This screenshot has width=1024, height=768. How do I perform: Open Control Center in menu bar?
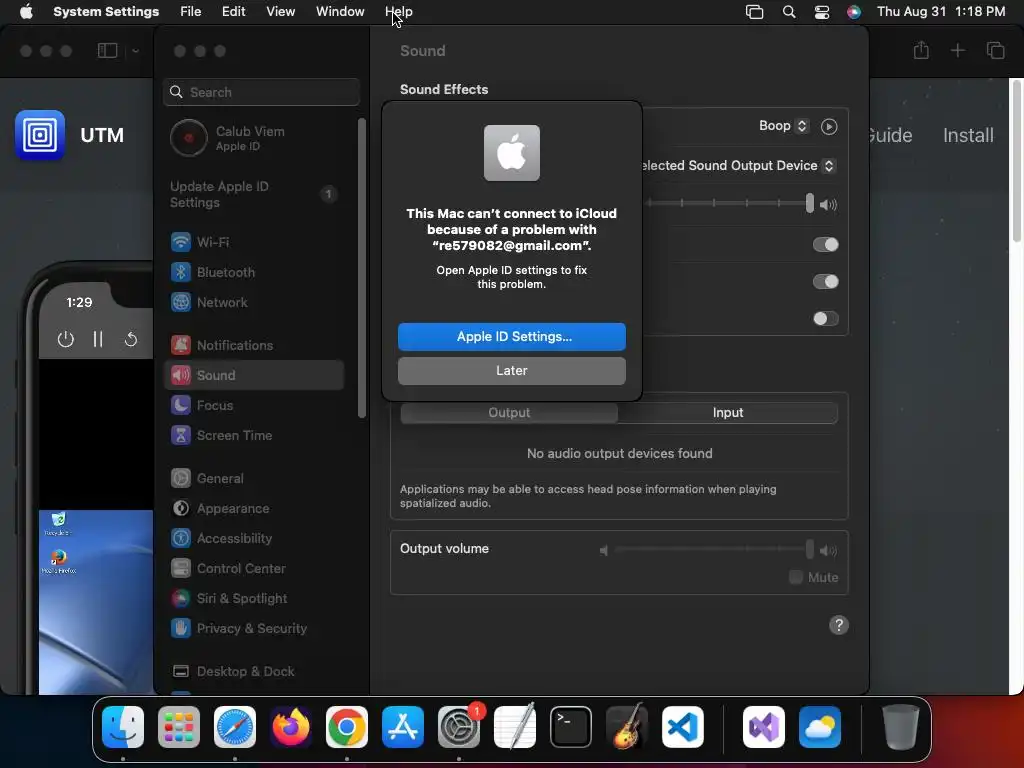(822, 12)
